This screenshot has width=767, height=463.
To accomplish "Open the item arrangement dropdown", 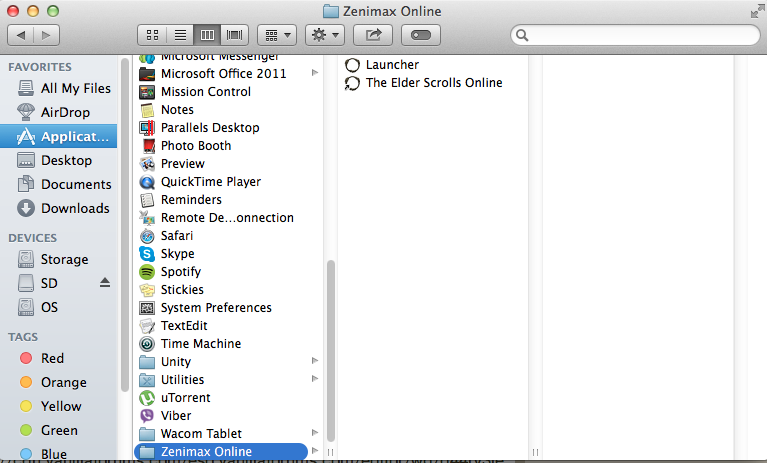I will [277, 35].
